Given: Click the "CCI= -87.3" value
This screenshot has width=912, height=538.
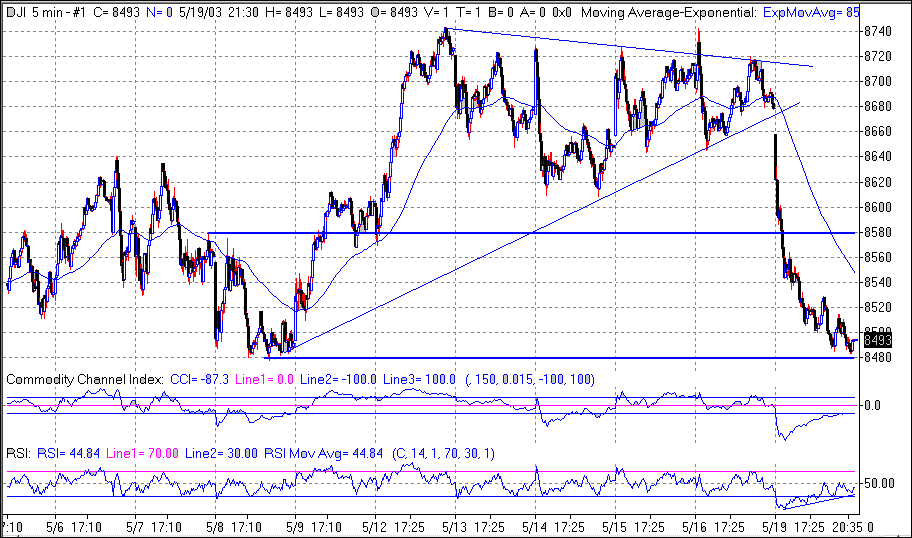Looking at the screenshot, I should click(x=200, y=380).
